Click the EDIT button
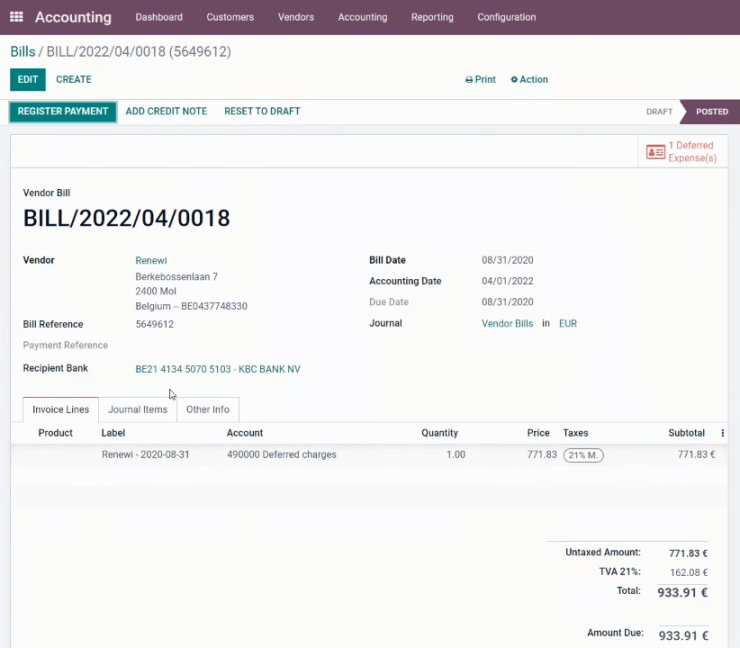Screen dimensions: 740x648 click(x=28, y=79)
